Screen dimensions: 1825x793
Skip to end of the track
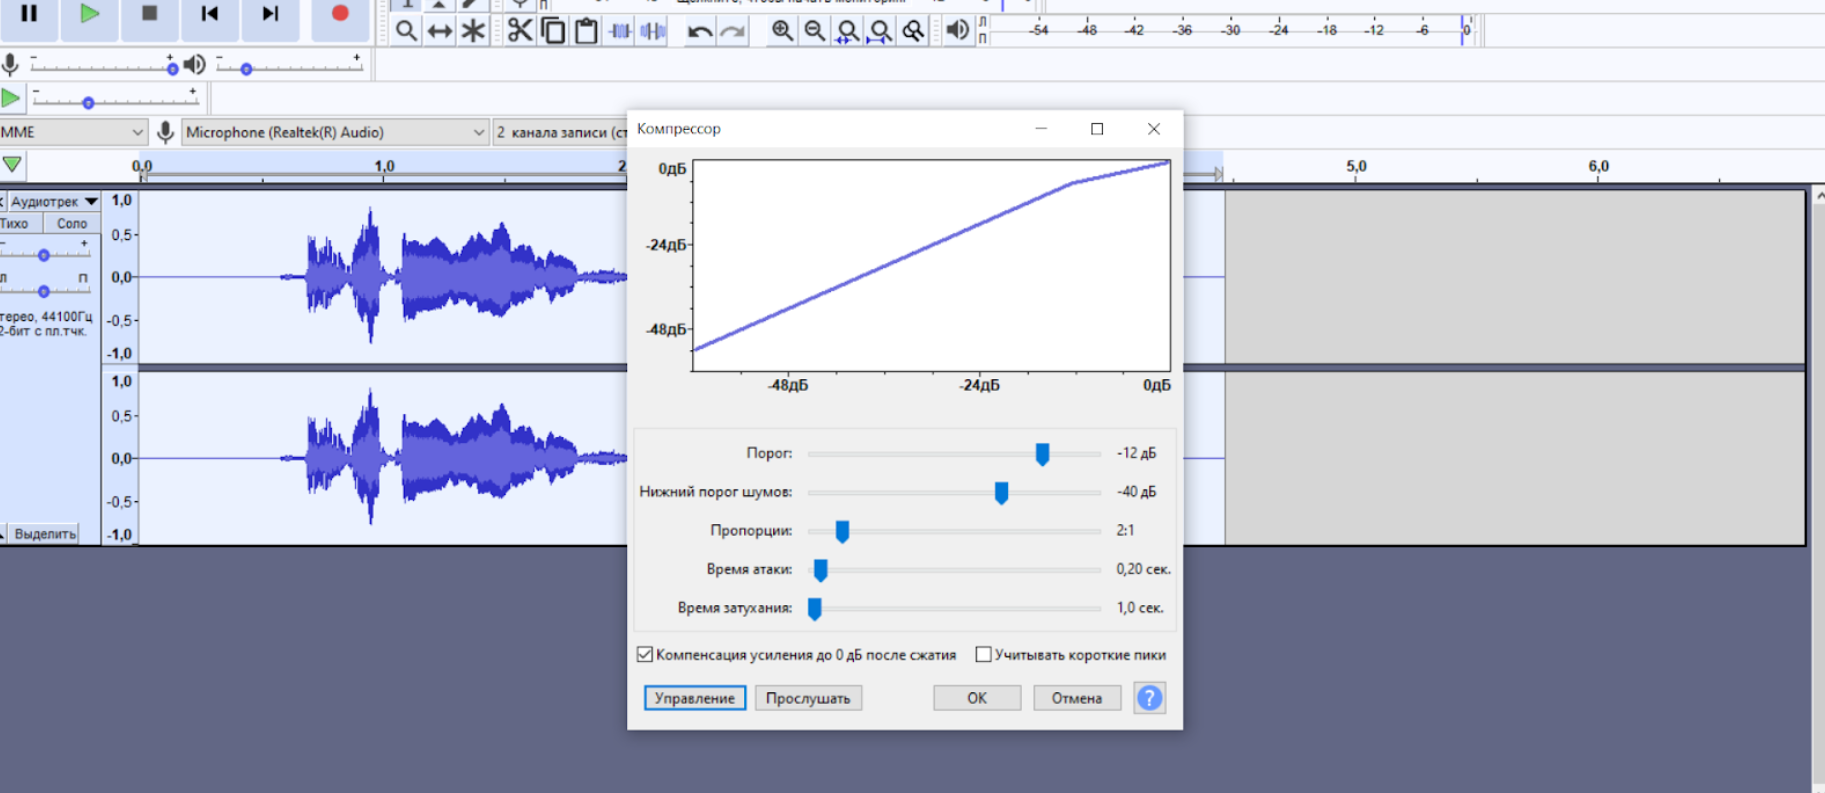(270, 14)
